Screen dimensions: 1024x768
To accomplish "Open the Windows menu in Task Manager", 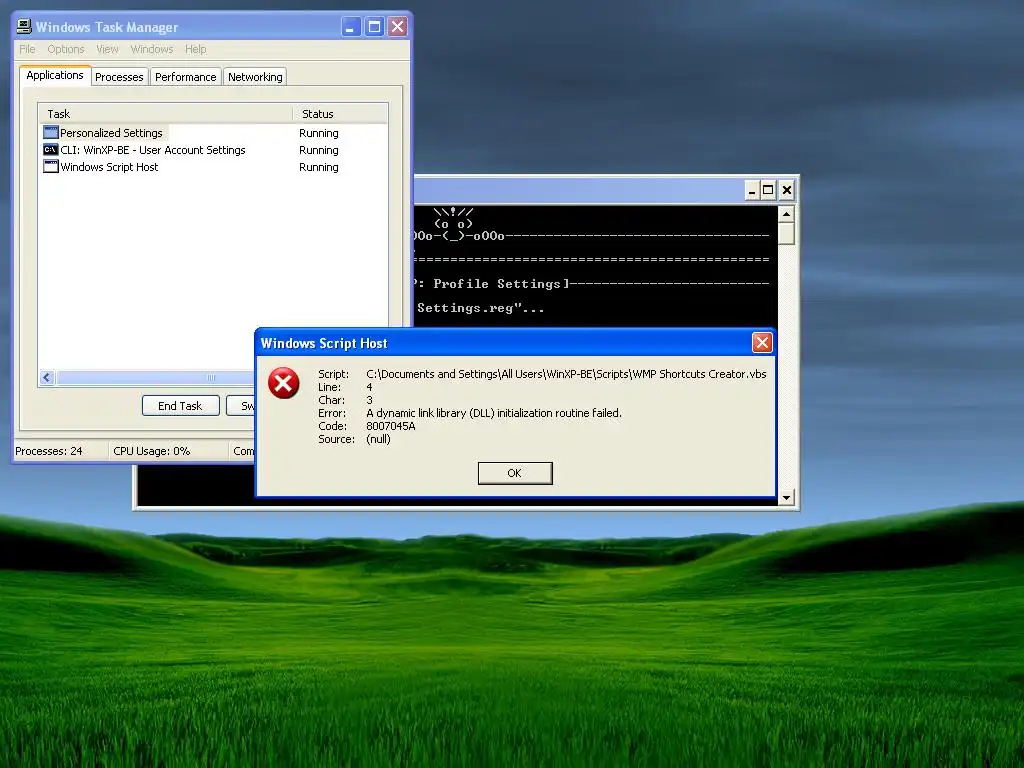I will point(152,49).
